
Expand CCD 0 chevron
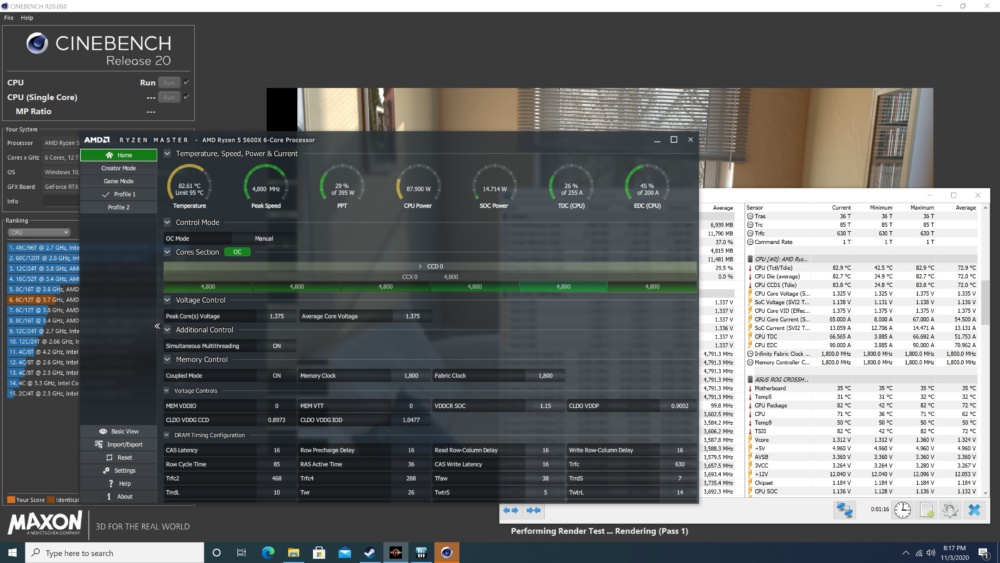[420, 267]
